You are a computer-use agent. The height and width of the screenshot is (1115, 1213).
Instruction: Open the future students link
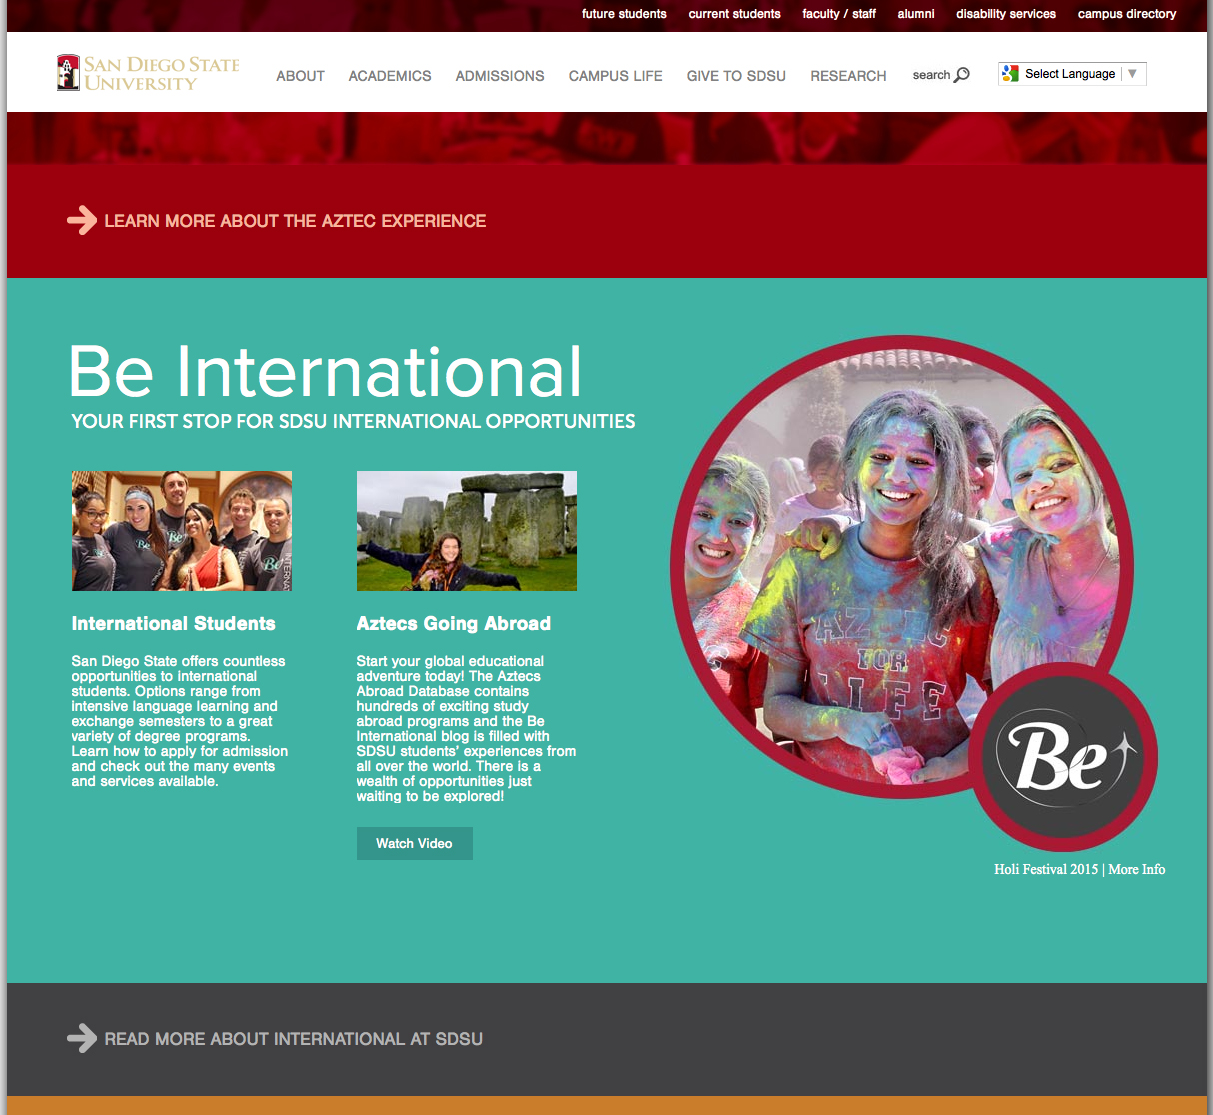pyautogui.click(x=624, y=14)
